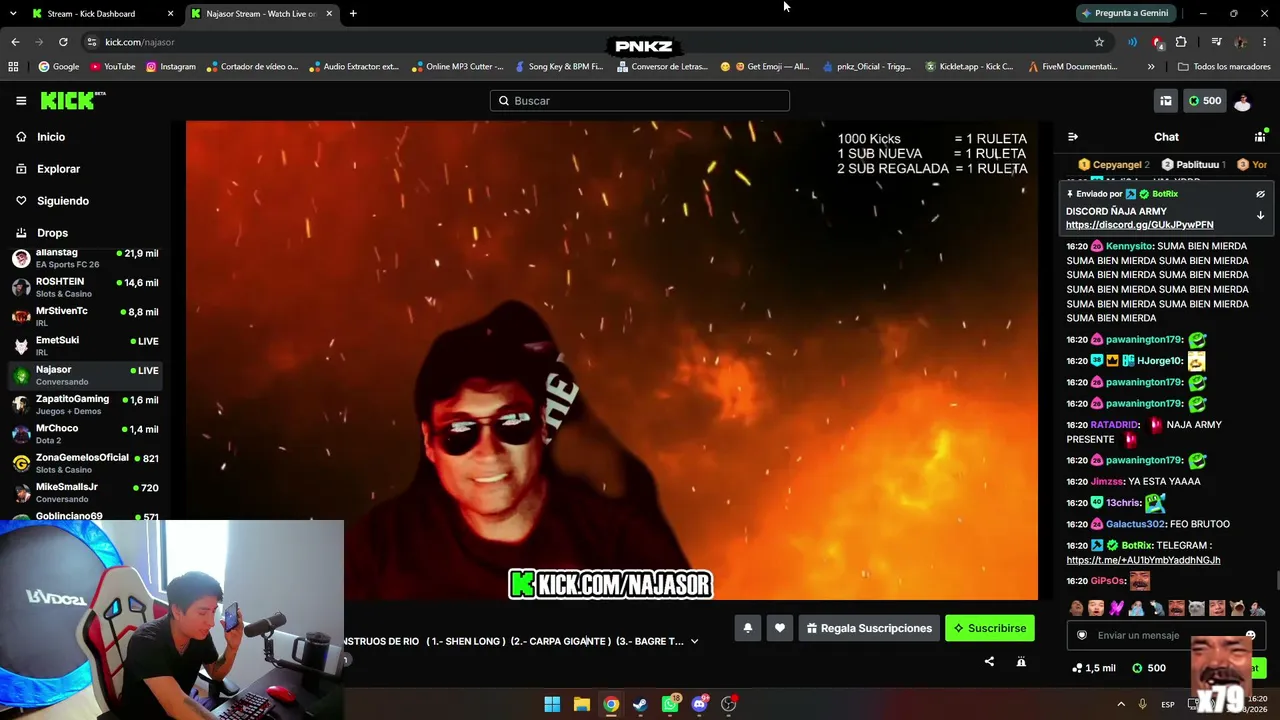The height and width of the screenshot is (720, 1280).
Task: Open chat users and settings icon
Action: click(x=1260, y=137)
